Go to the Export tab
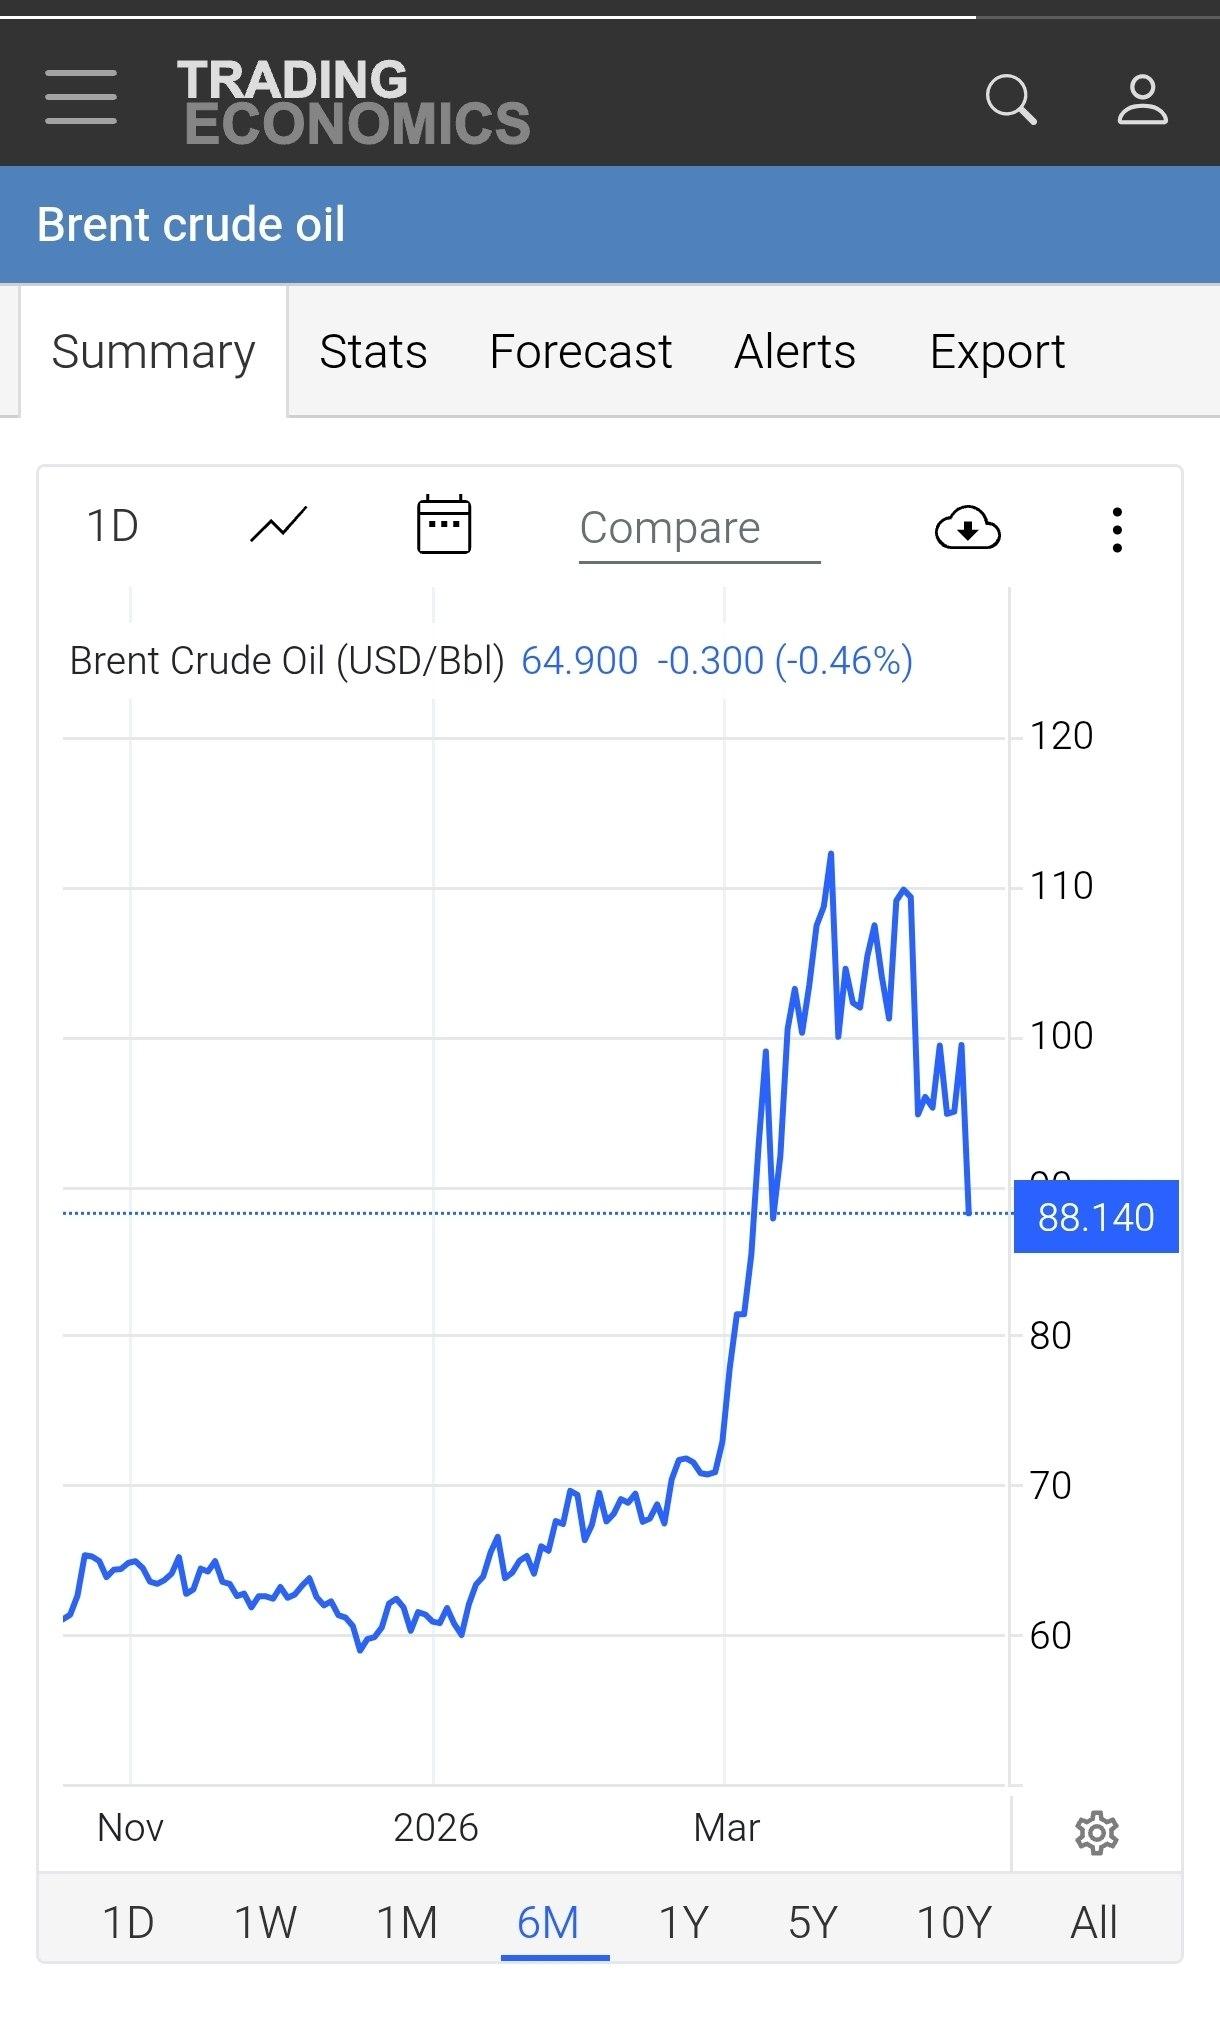This screenshot has height=2035, width=1220. tap(997, 352)
